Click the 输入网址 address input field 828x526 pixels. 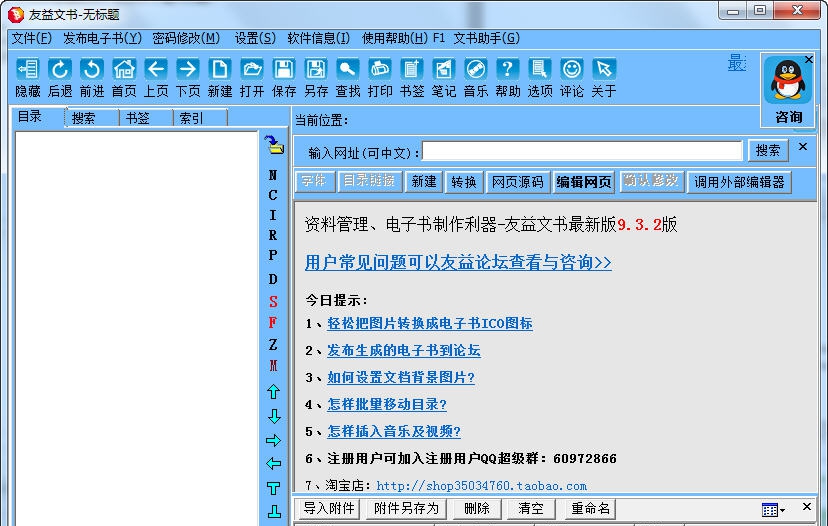coord(582,151)
